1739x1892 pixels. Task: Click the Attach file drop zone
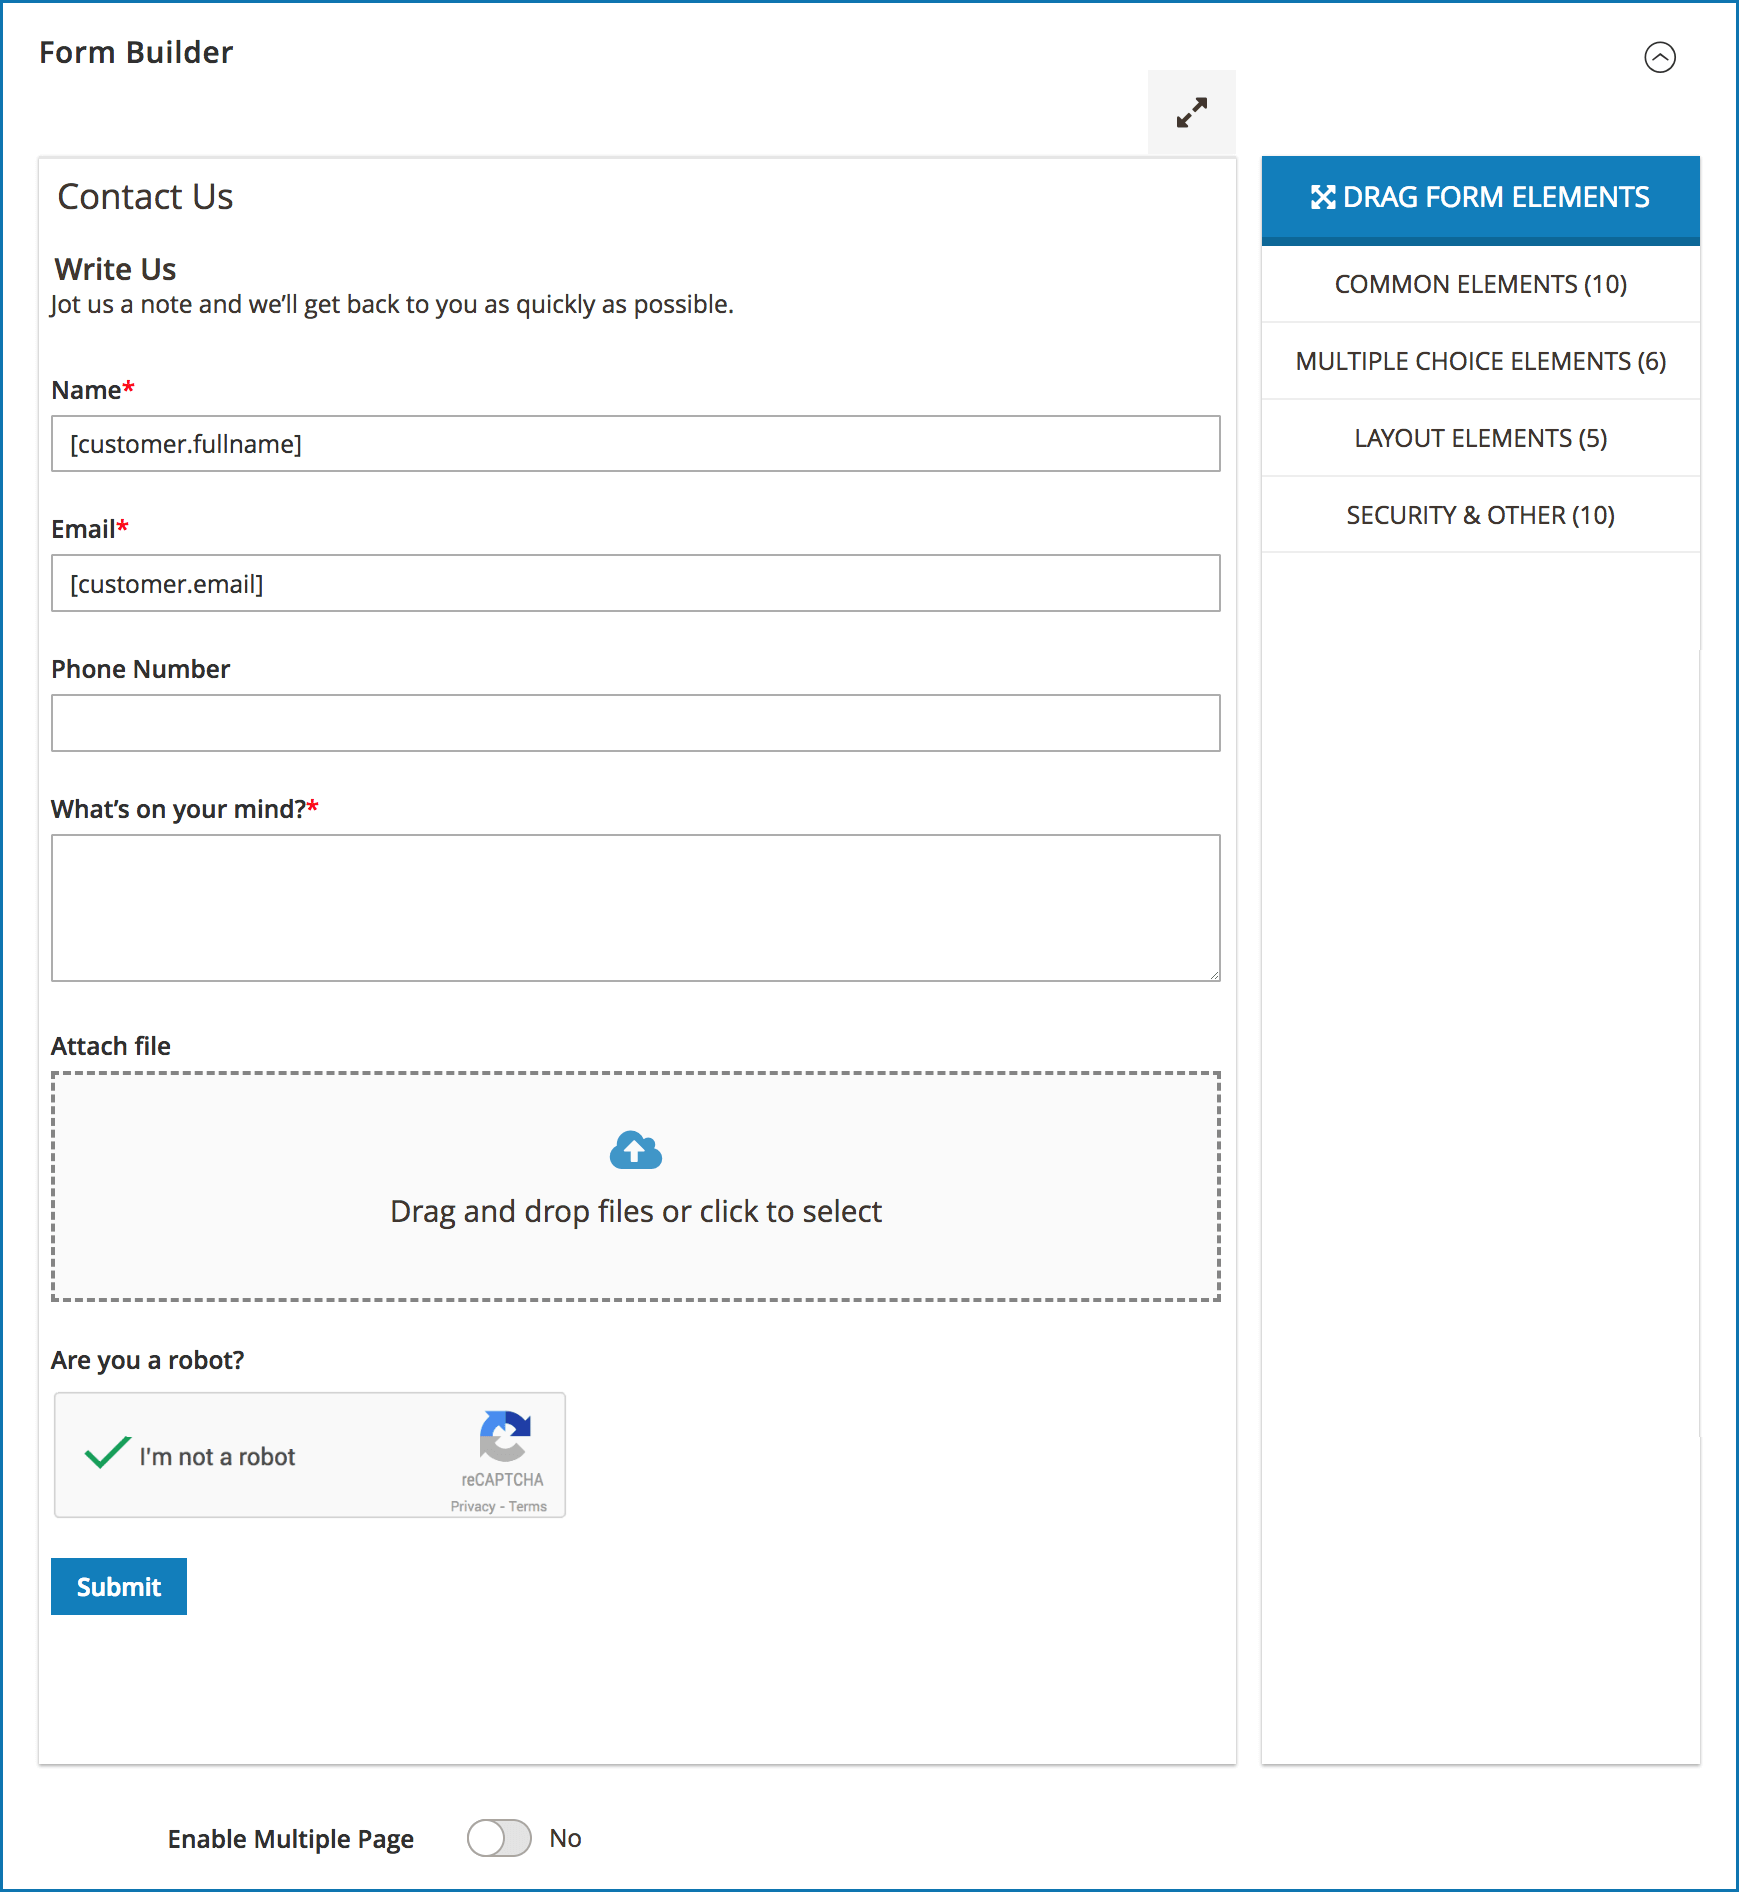(x=636, y=1187)
